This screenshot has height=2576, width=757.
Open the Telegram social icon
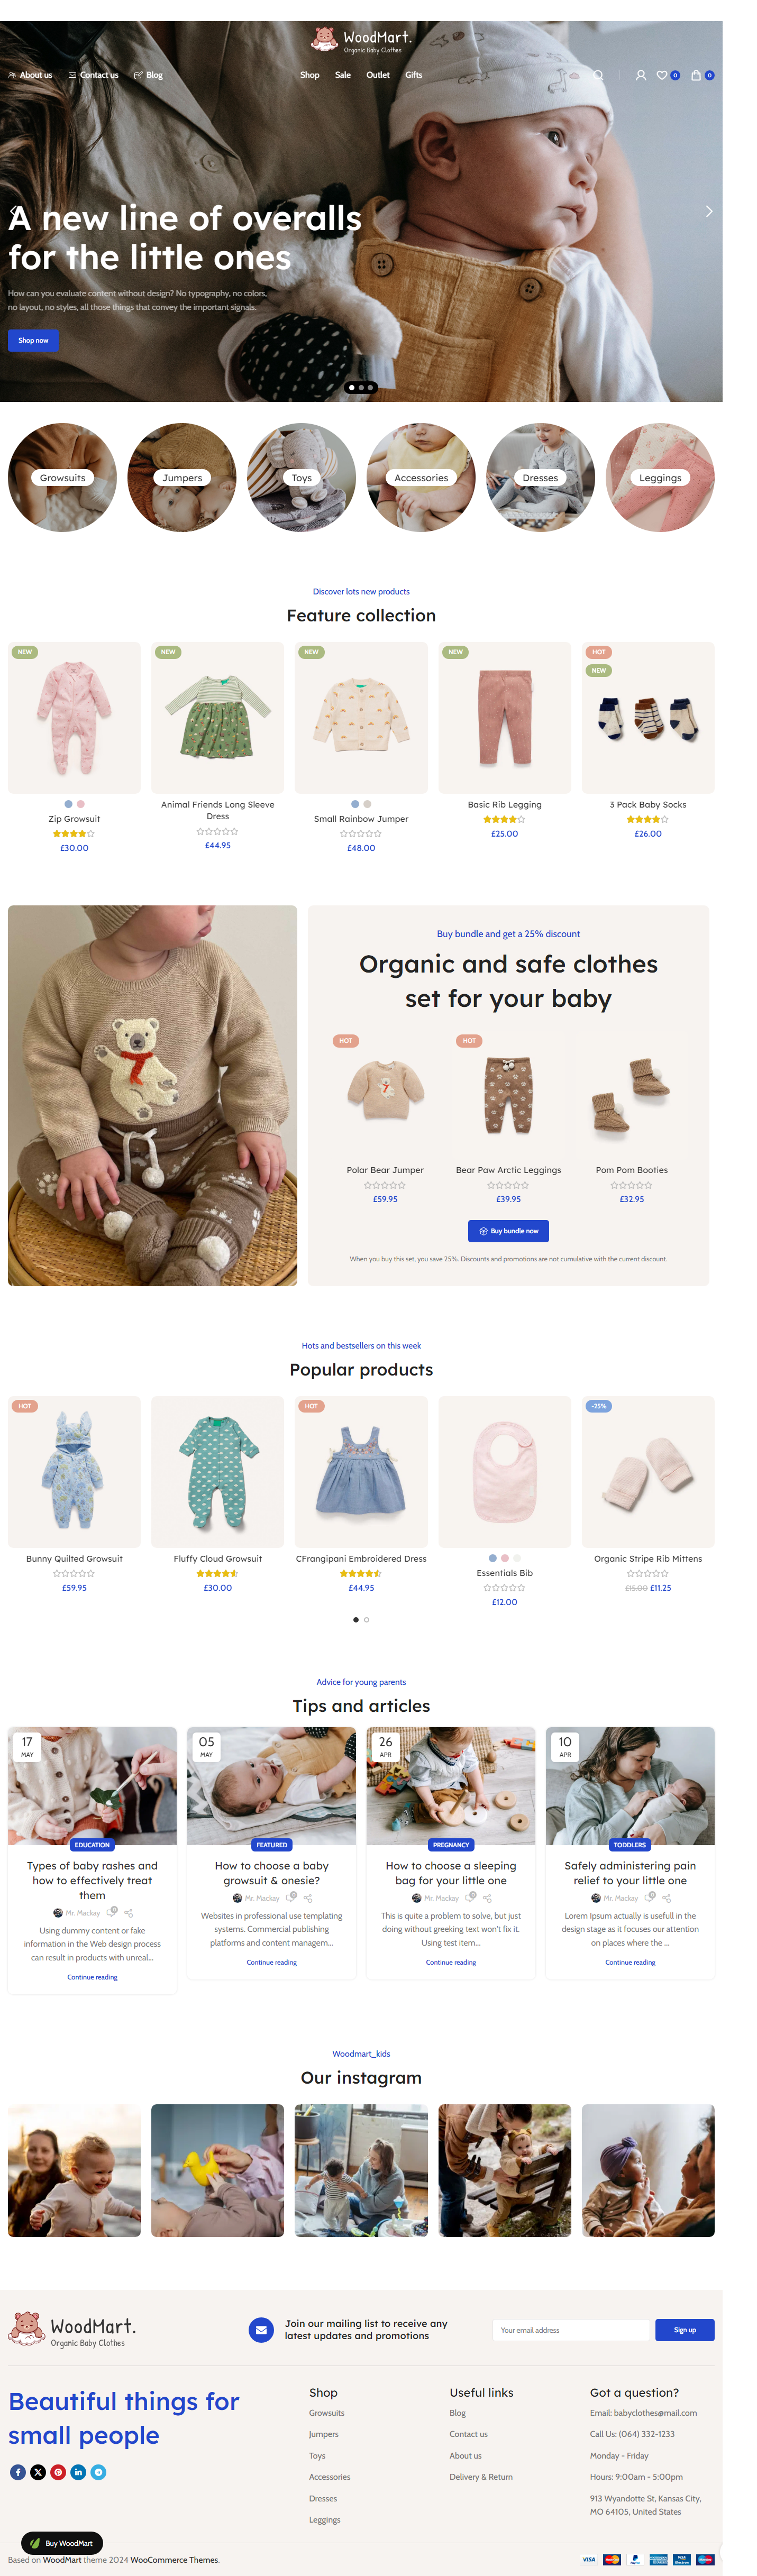98,2472
